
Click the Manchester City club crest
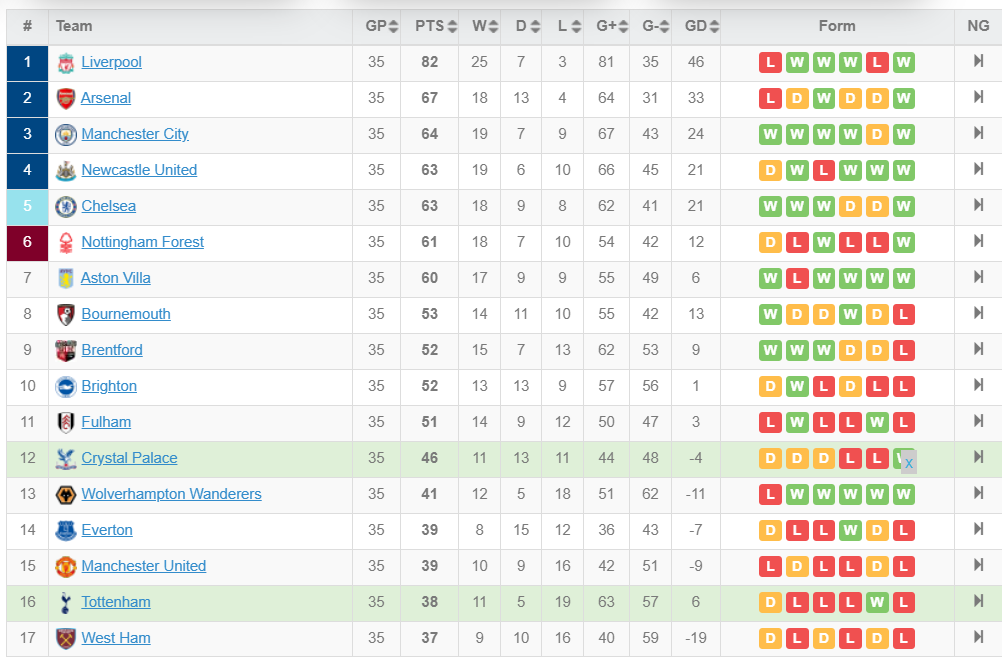click(66, 135)
